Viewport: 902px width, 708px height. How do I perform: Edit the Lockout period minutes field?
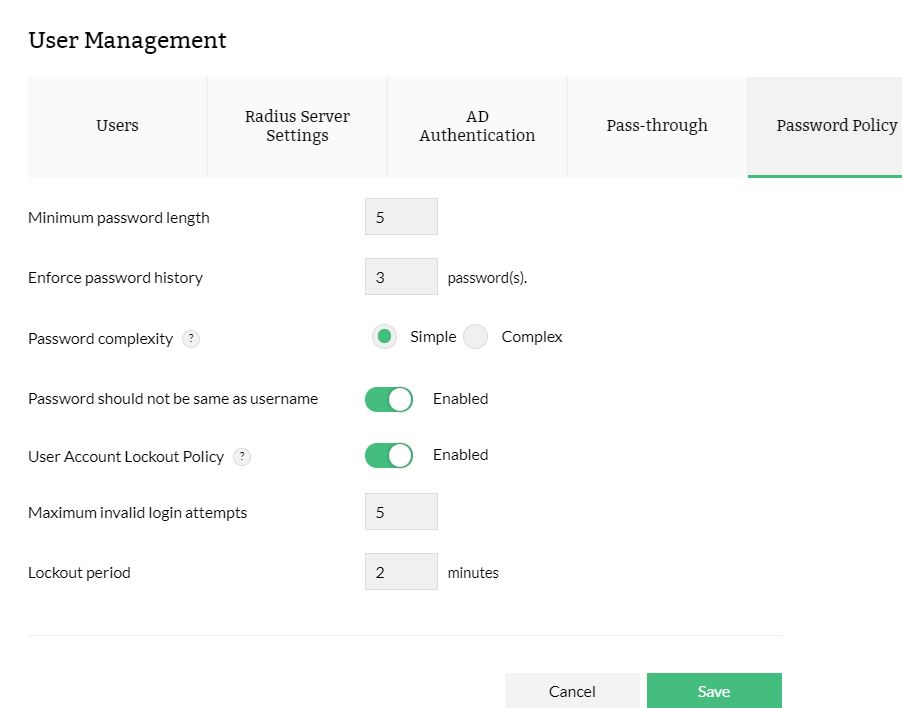(401, 572)
